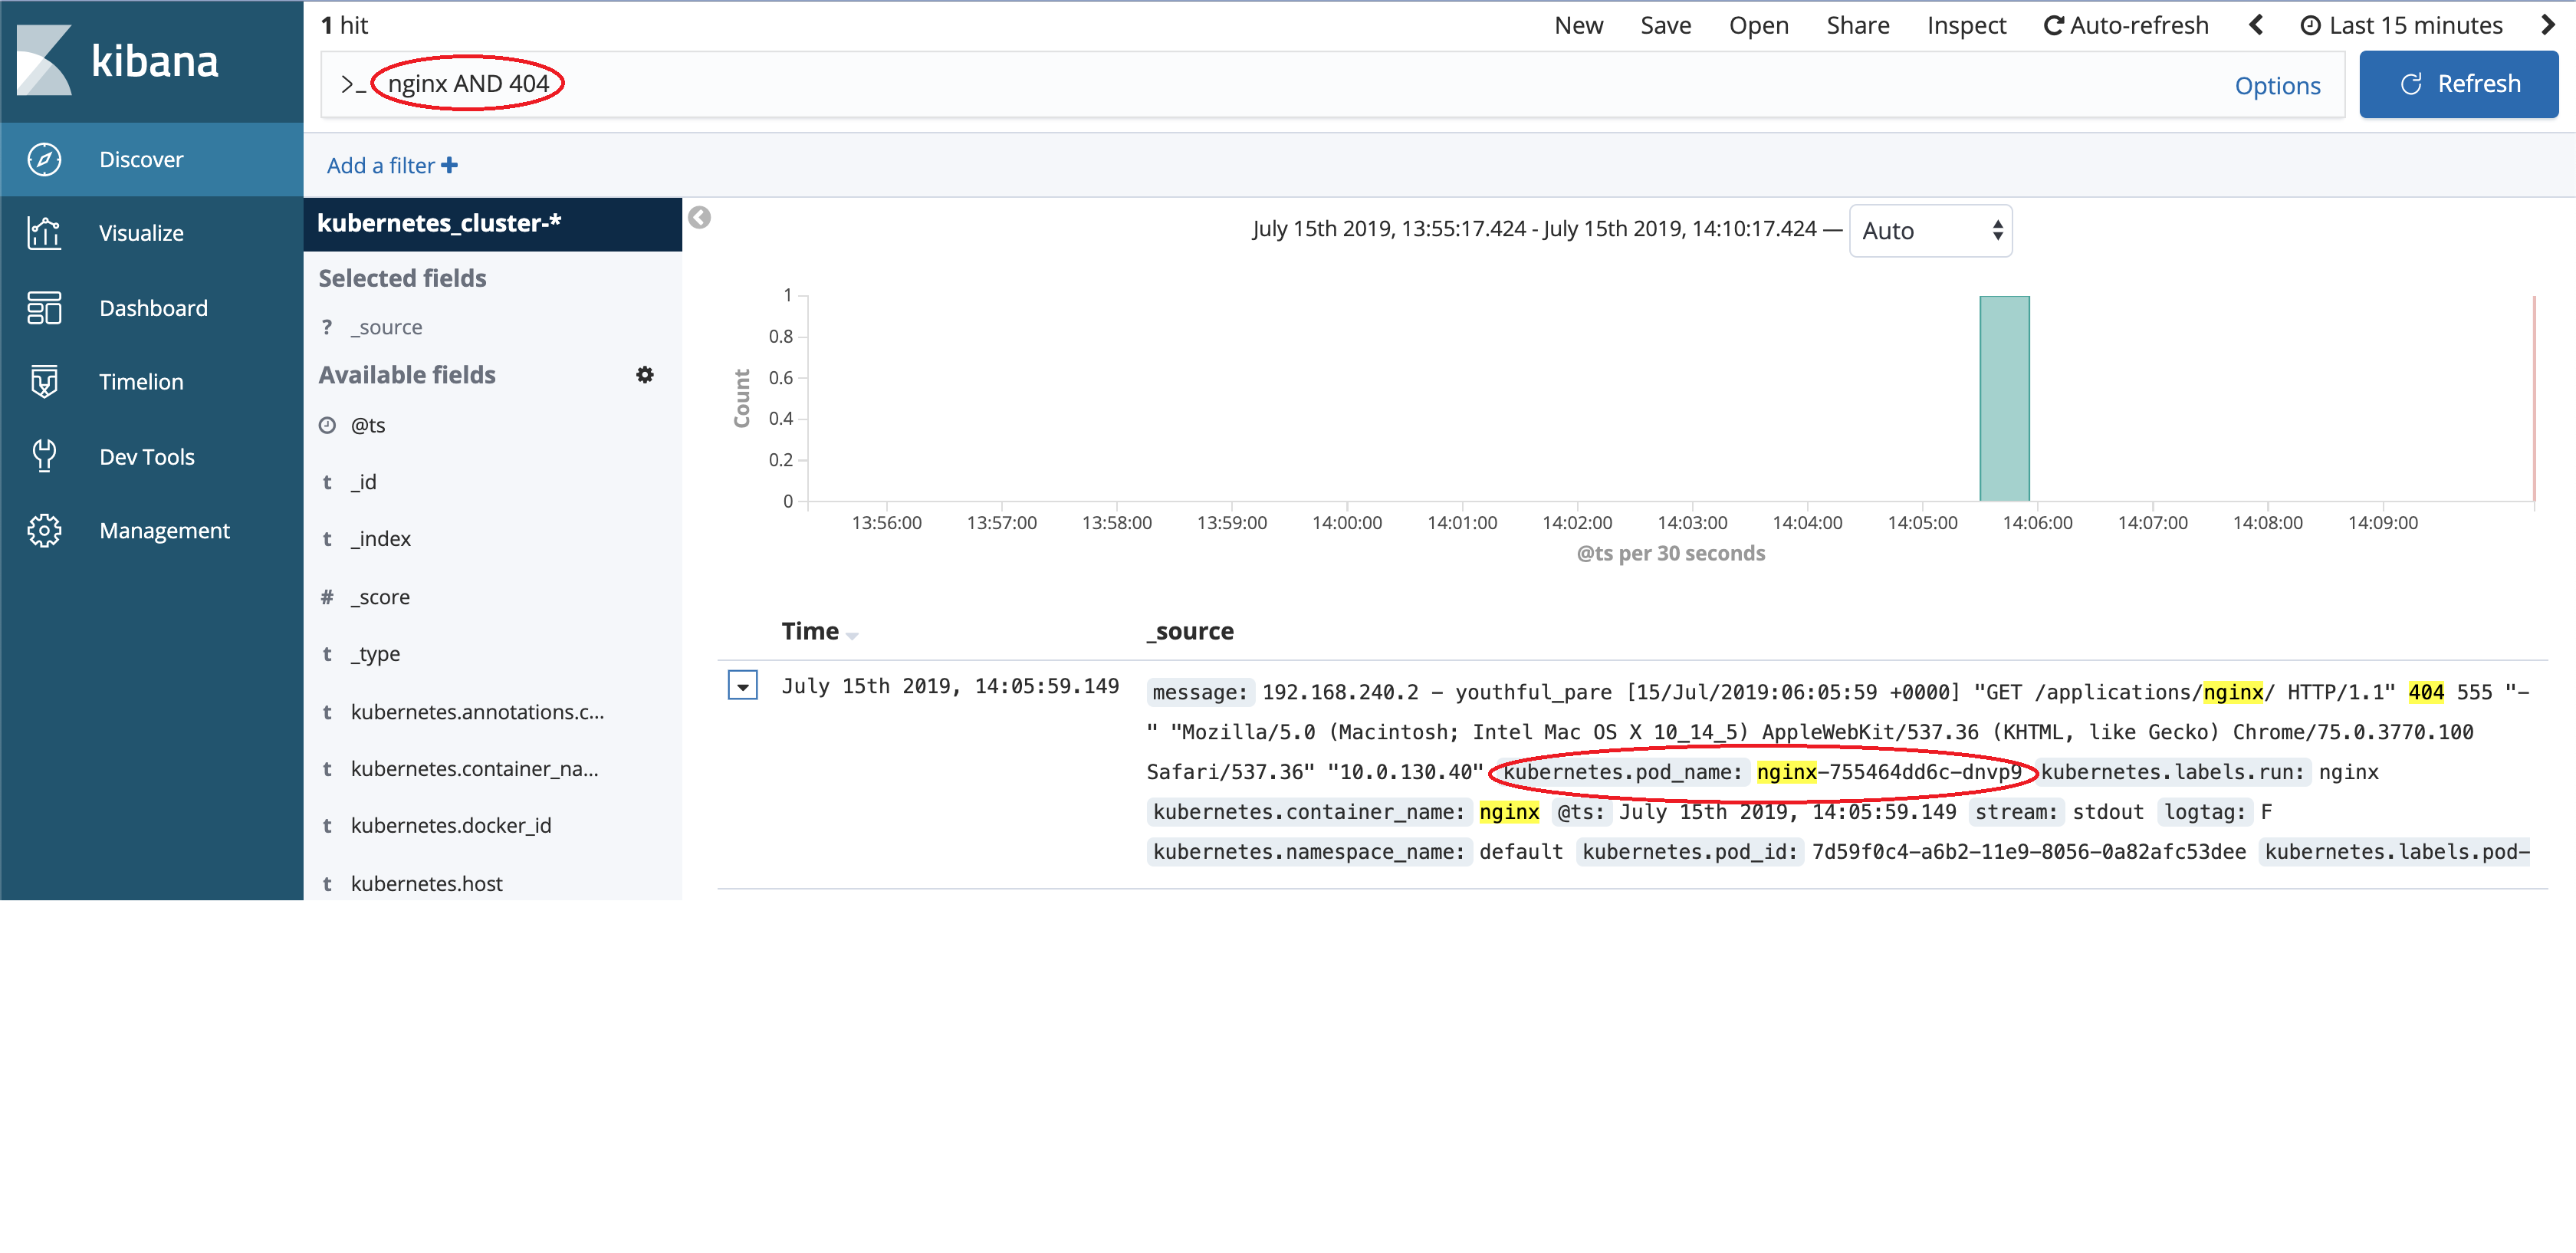Image resolution: width=2576 pixels, height=1253 pixels.
Task: Click the Add a filter link
Action: 391,166
